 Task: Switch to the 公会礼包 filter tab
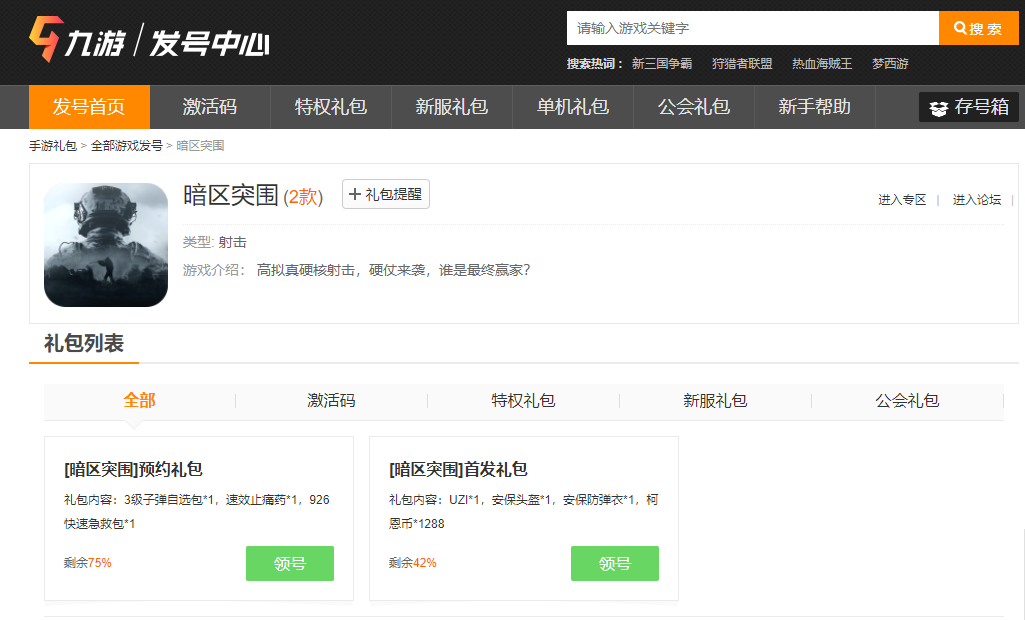pyautogui.click(x=907, y=401)
